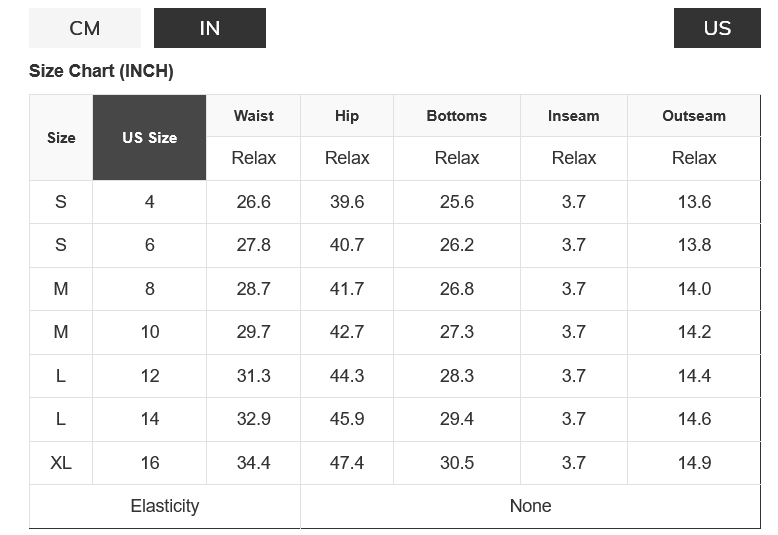Select the US size 4 cell
The width and height of the screenshot is (778, 535).
(150, 202)
